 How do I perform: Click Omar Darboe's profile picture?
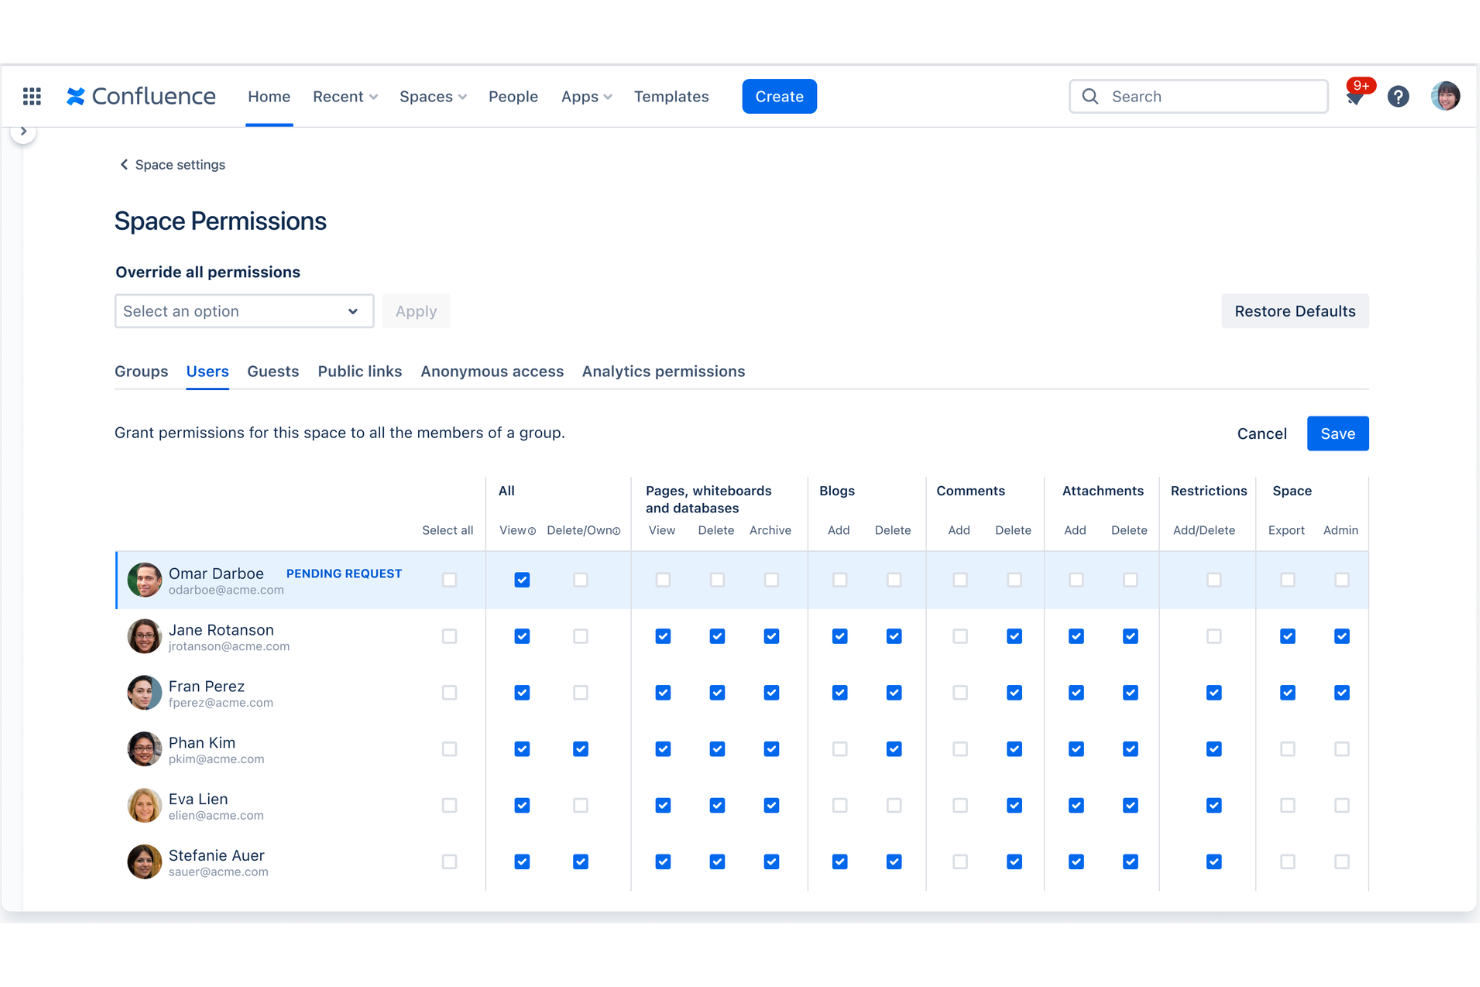144,579
